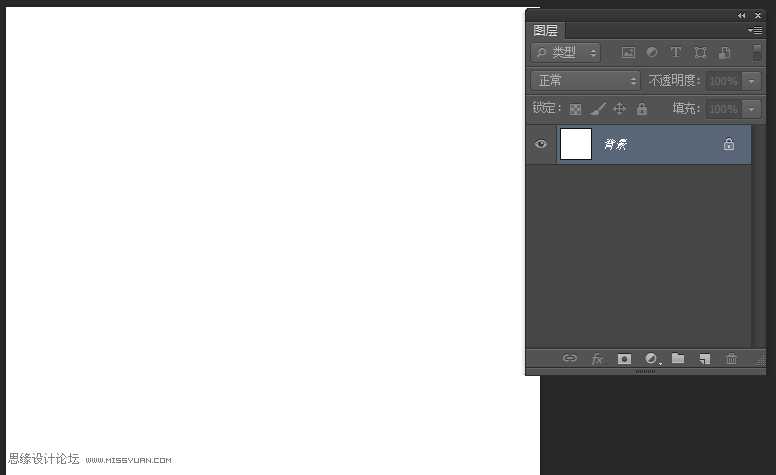Click the adjustment layer filter icon
Viewport: 776px width, 475px height.
click(x=652, y=53)
